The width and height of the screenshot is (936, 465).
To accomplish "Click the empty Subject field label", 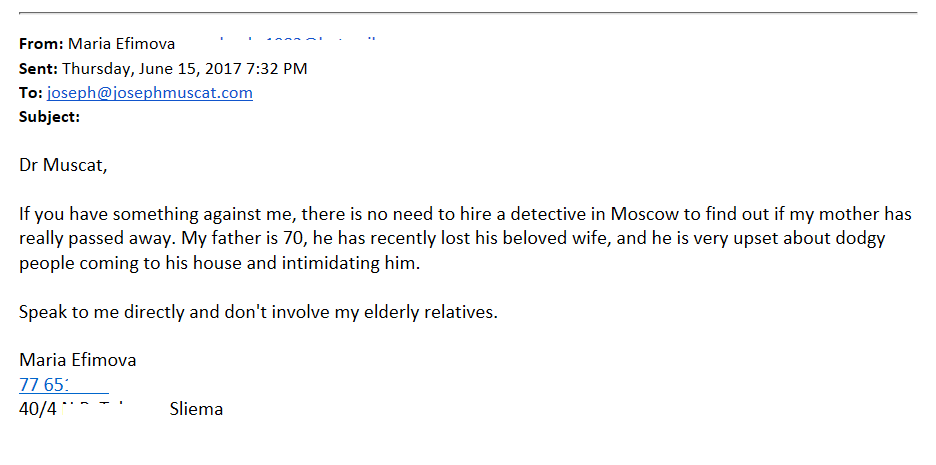I will click(x=50, y=117).
